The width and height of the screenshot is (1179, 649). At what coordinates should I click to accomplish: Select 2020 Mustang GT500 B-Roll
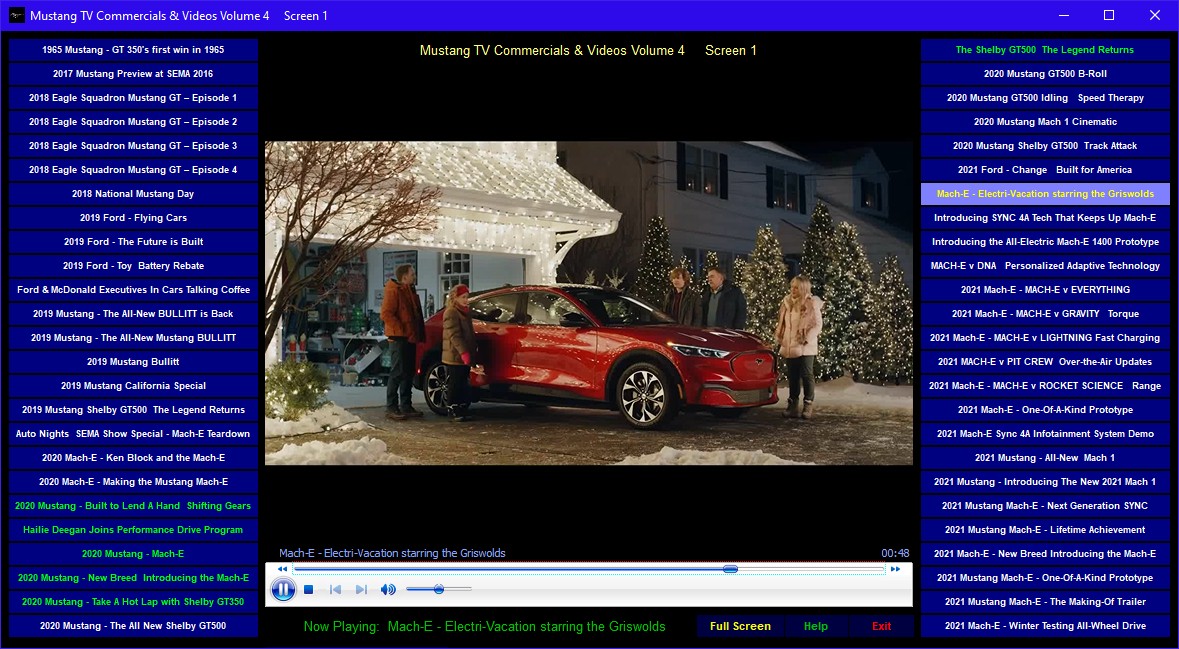tap(1045, 74)
